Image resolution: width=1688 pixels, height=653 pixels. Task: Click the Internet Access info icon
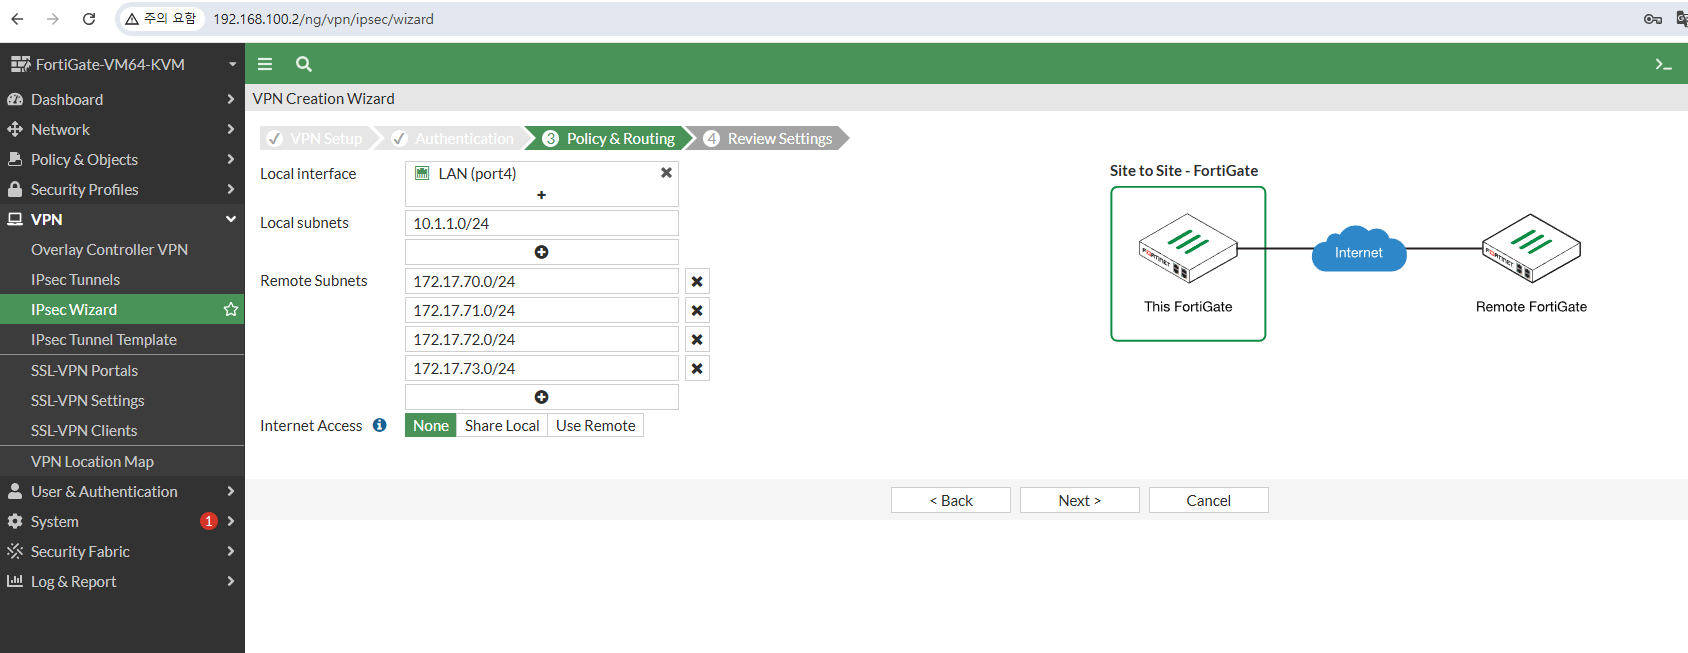[x=380, y=425]
